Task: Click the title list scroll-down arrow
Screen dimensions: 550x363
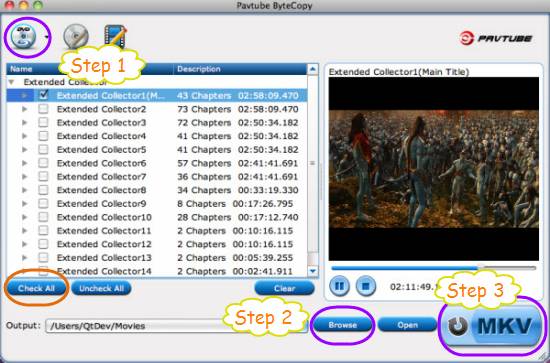Action: [x=313, y=271]
